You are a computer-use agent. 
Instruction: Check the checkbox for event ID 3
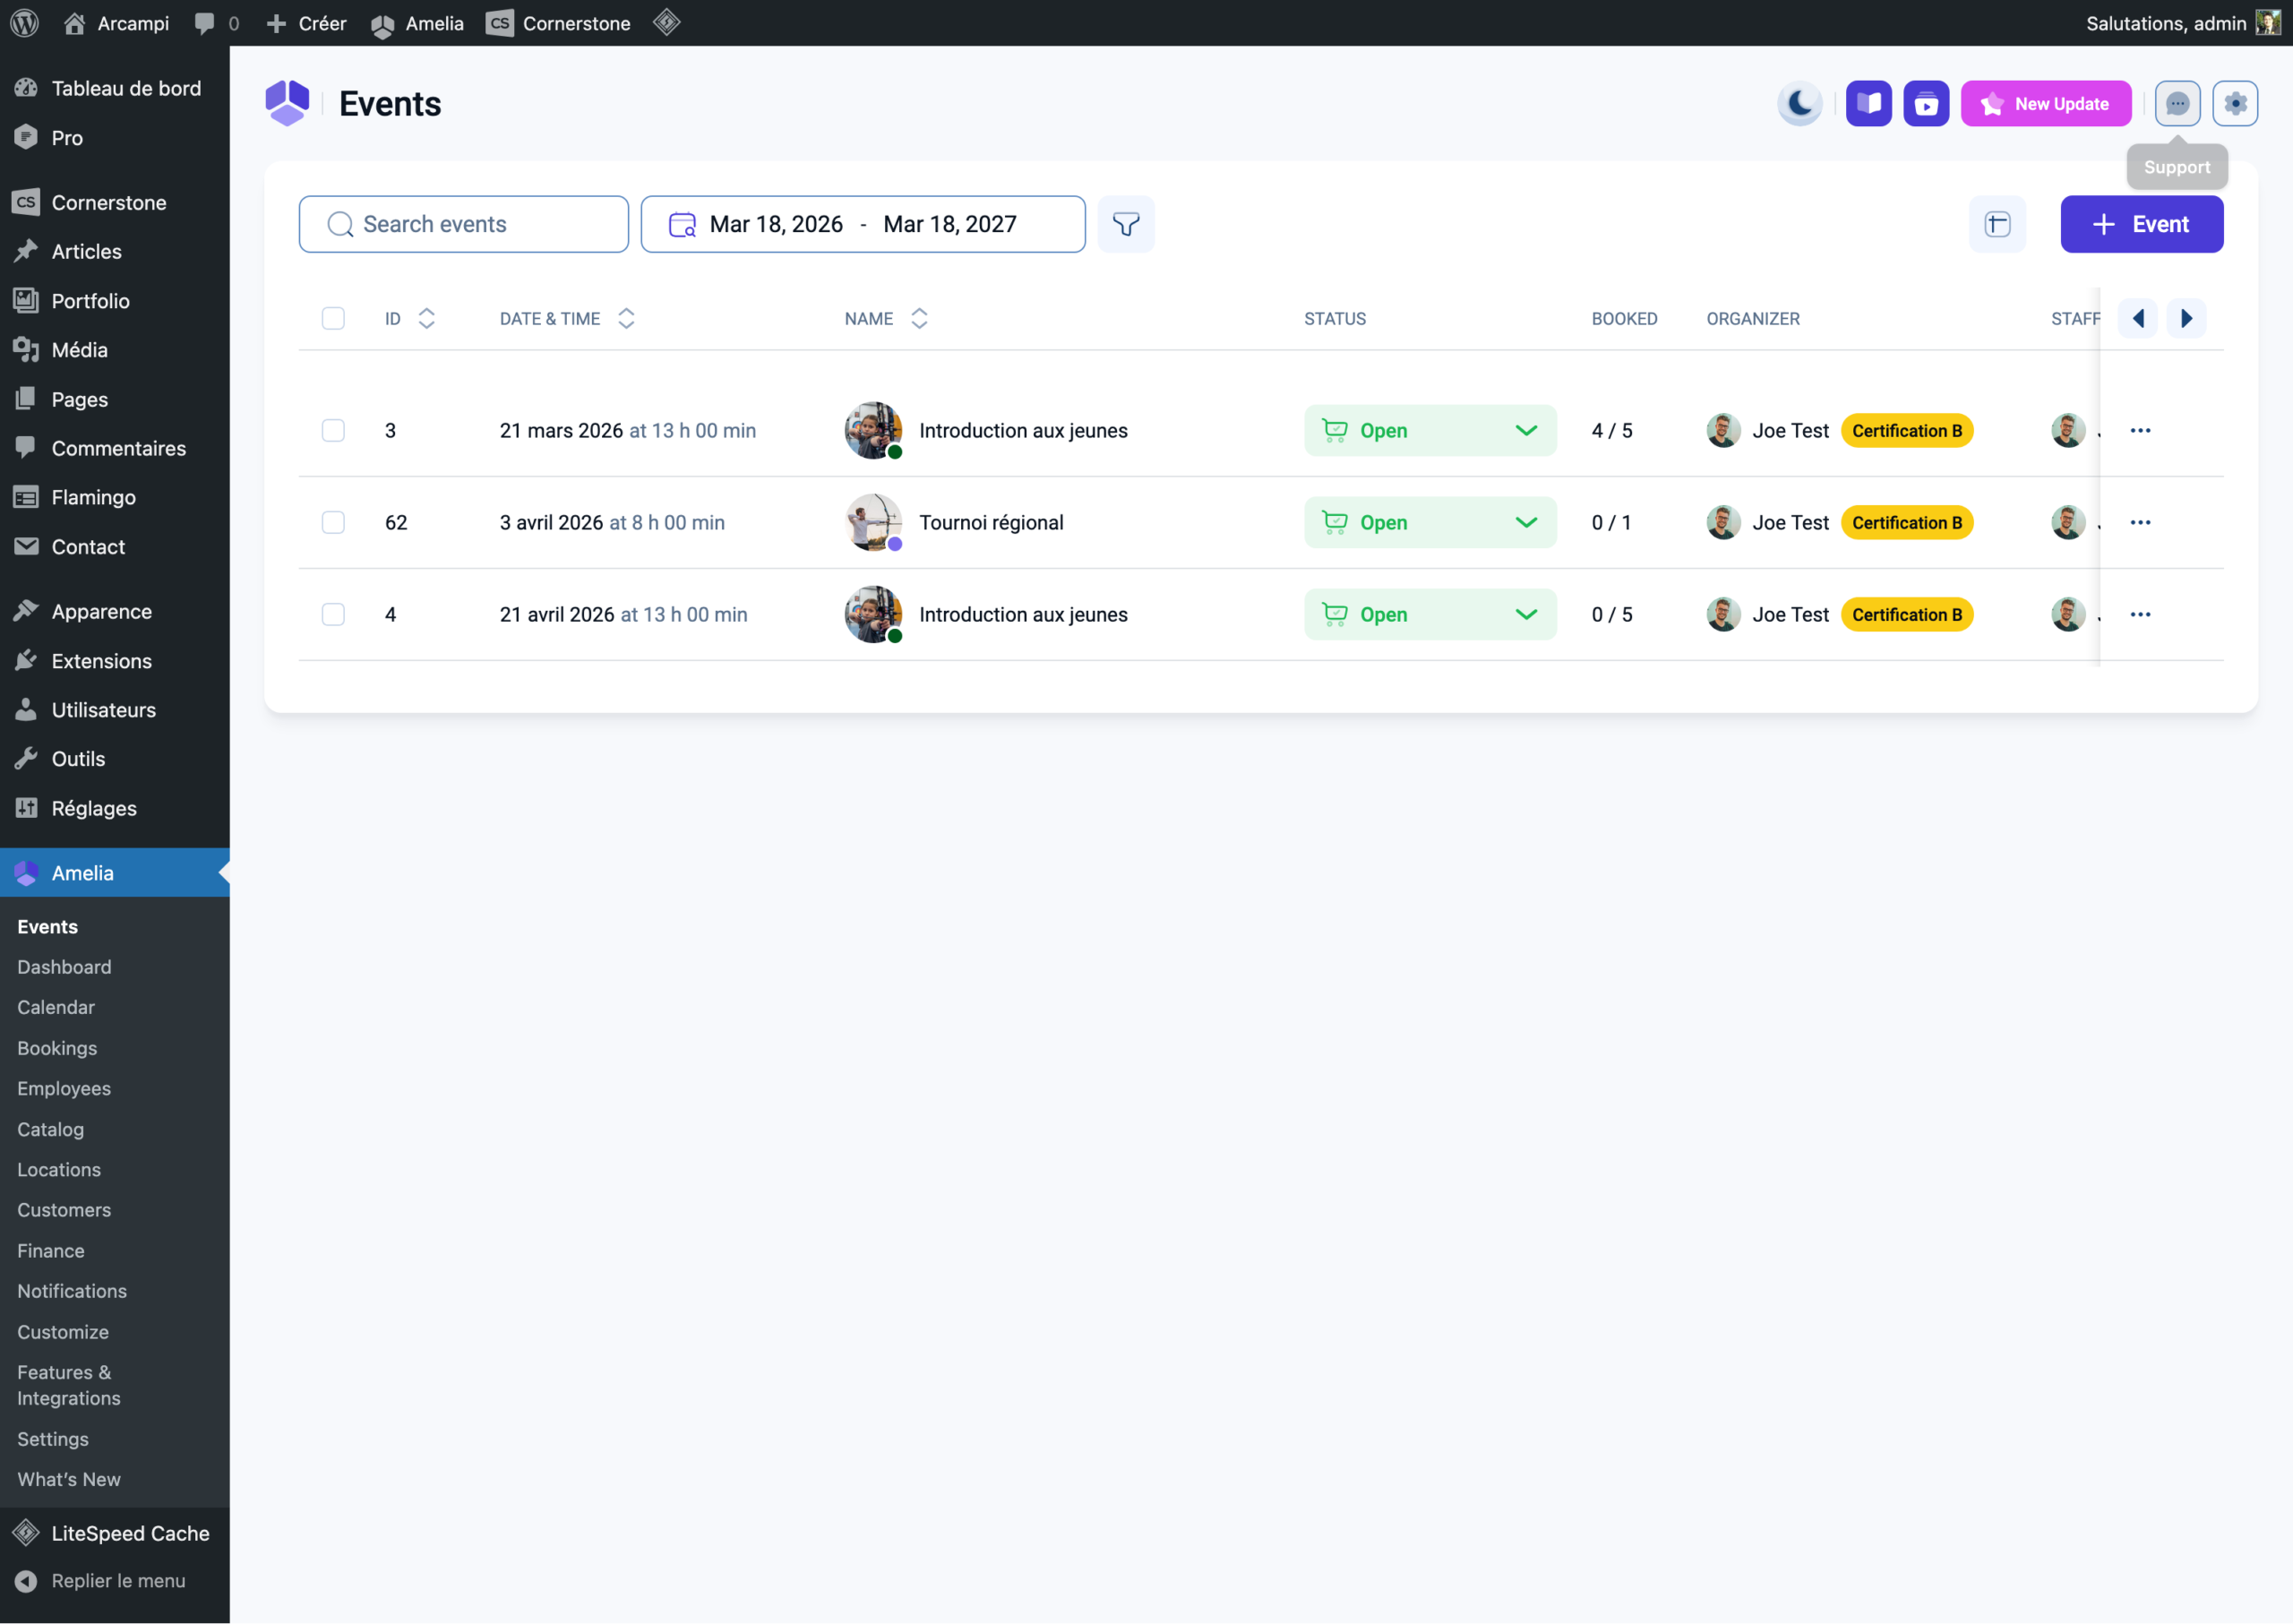coord(333,430)
